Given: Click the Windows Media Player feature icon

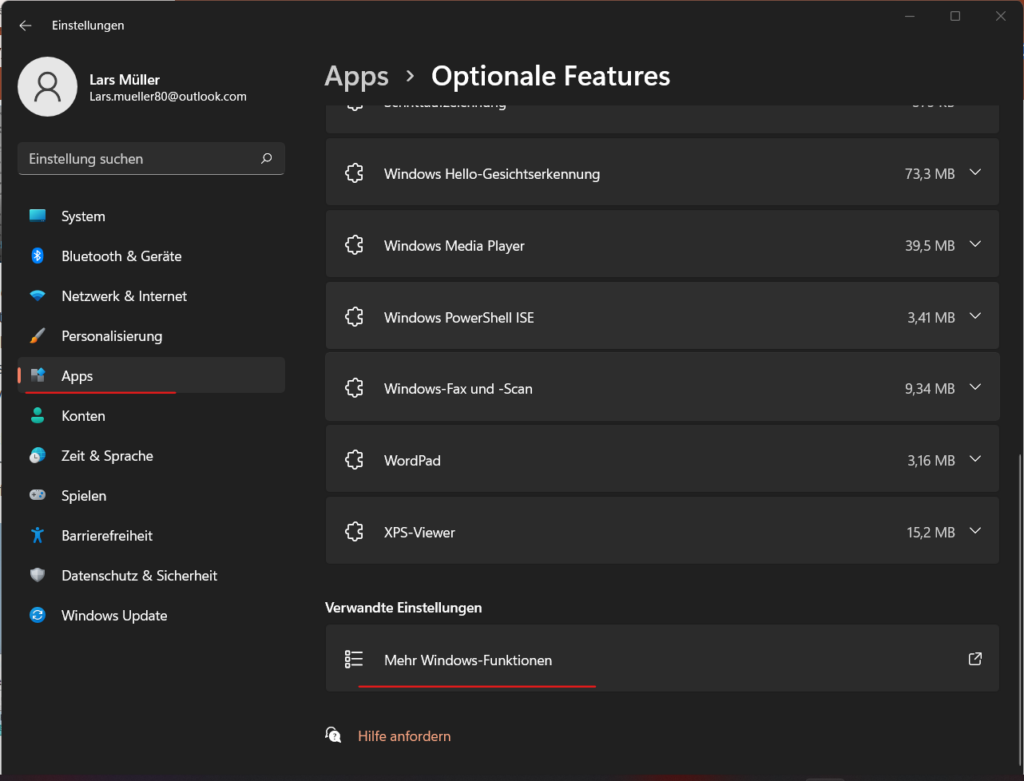Looking at the screenshot, I should (x=354, y=245).
